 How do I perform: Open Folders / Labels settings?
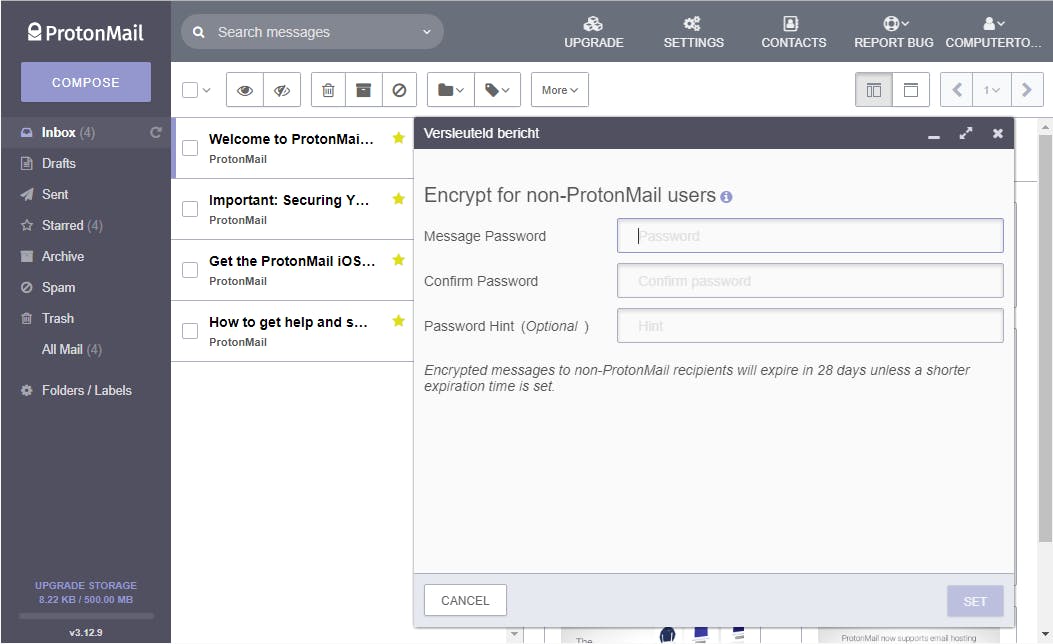(x=86, y=390)
